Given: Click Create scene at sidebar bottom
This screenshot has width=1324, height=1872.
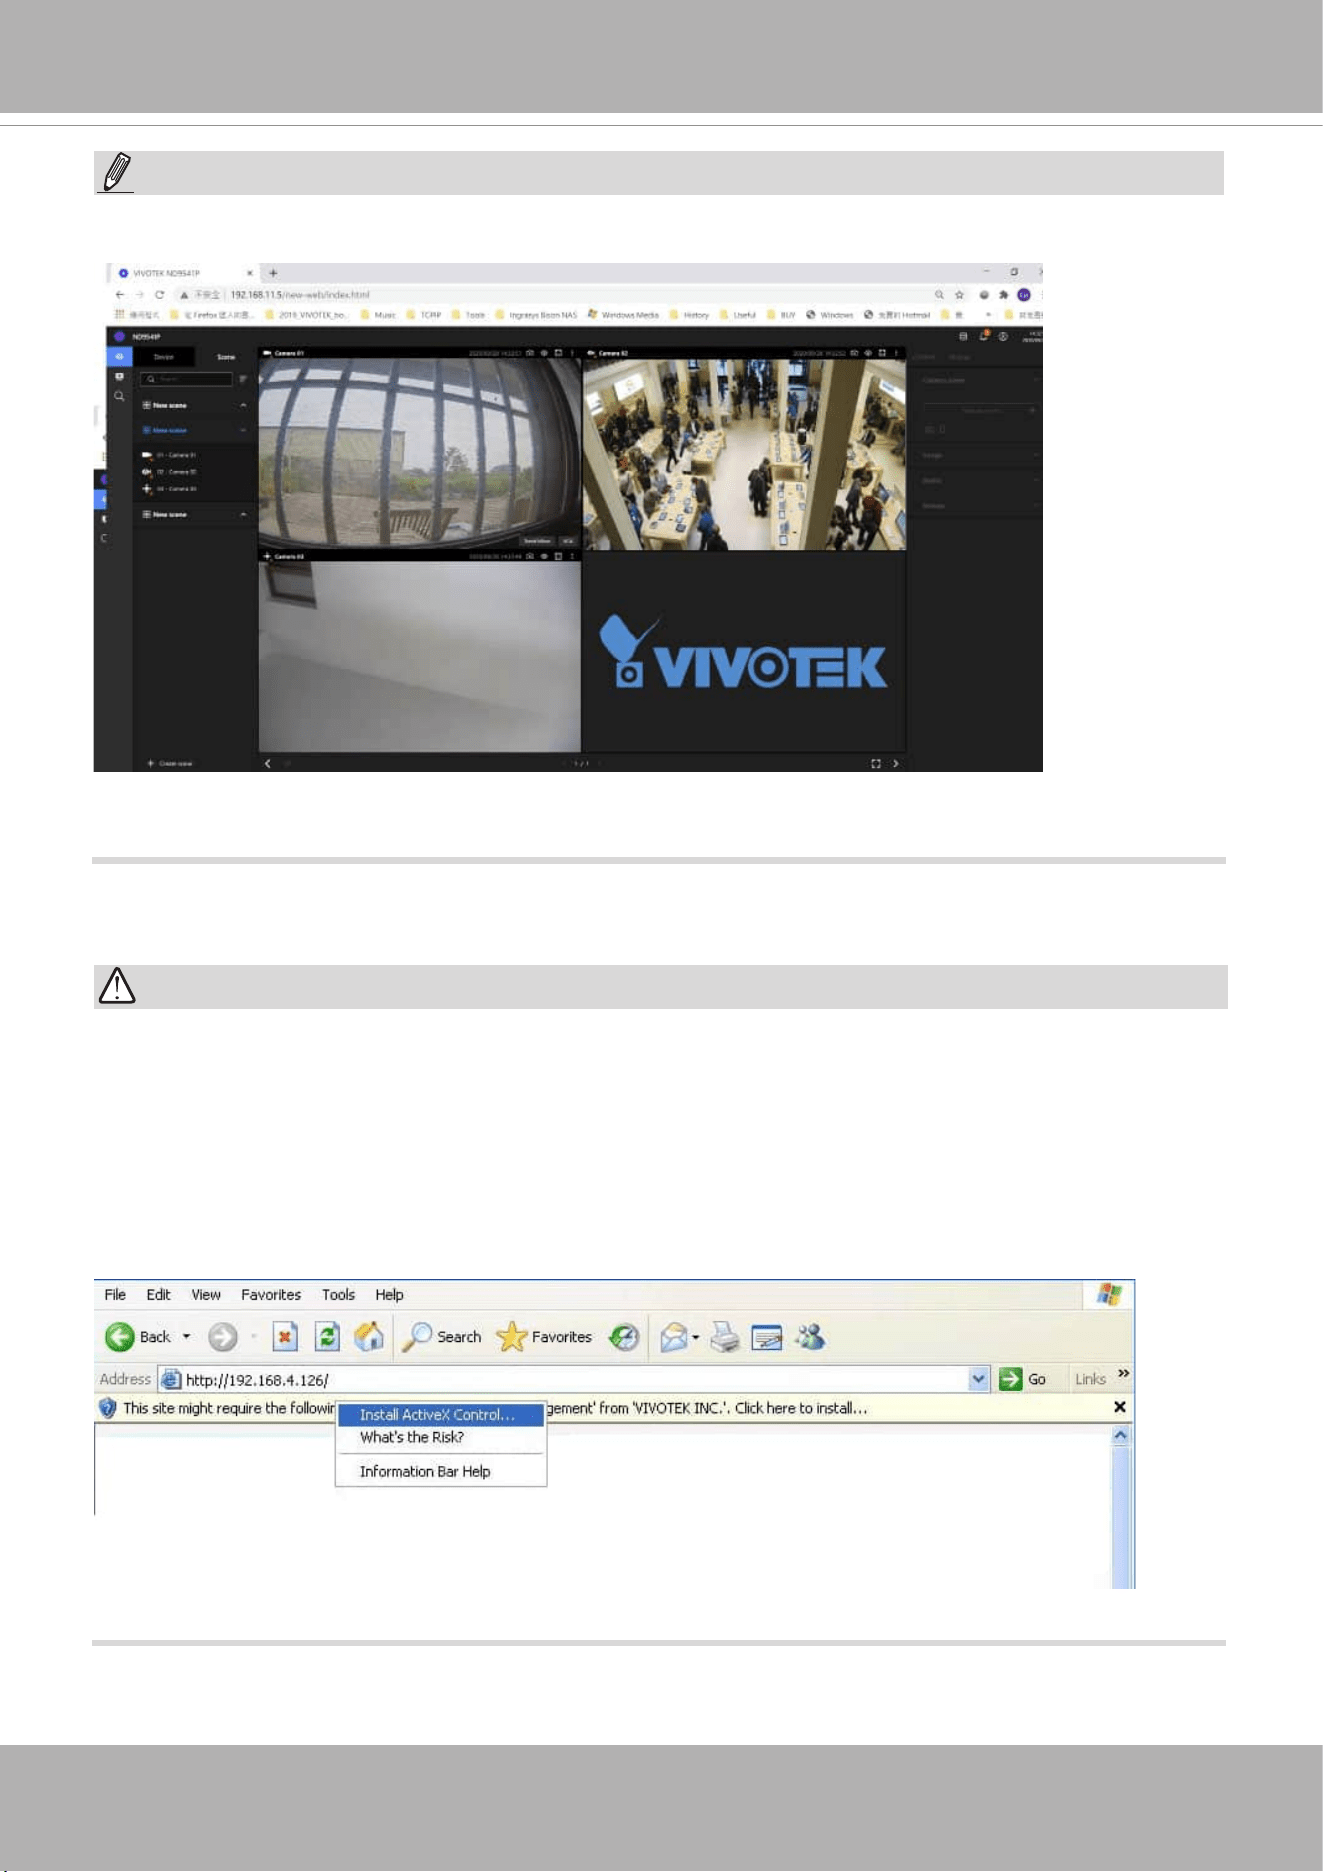Looking at the screenshot, I should pos(170,763).
